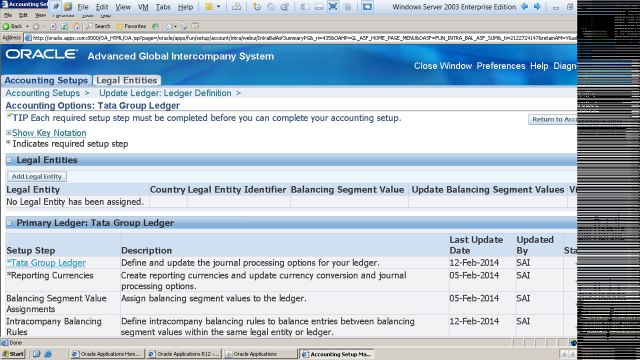The width and height of the screenshot is (640, 360).
Task: Open dropdown arrow beside yellow library icon
Action: tap(218, 7)
